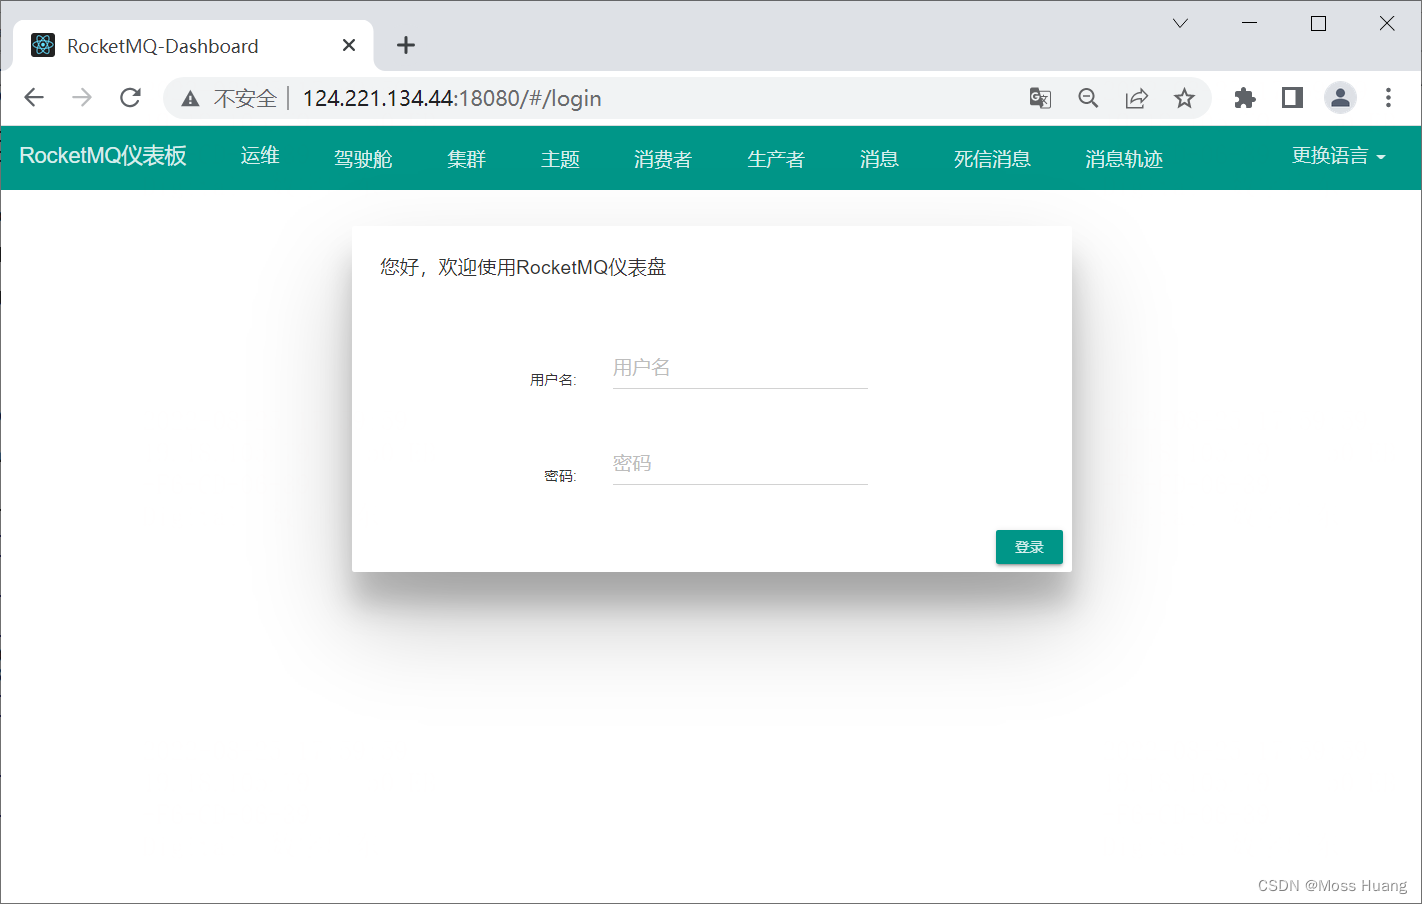Focus the 用户名 input field

(x=740, y=368)
